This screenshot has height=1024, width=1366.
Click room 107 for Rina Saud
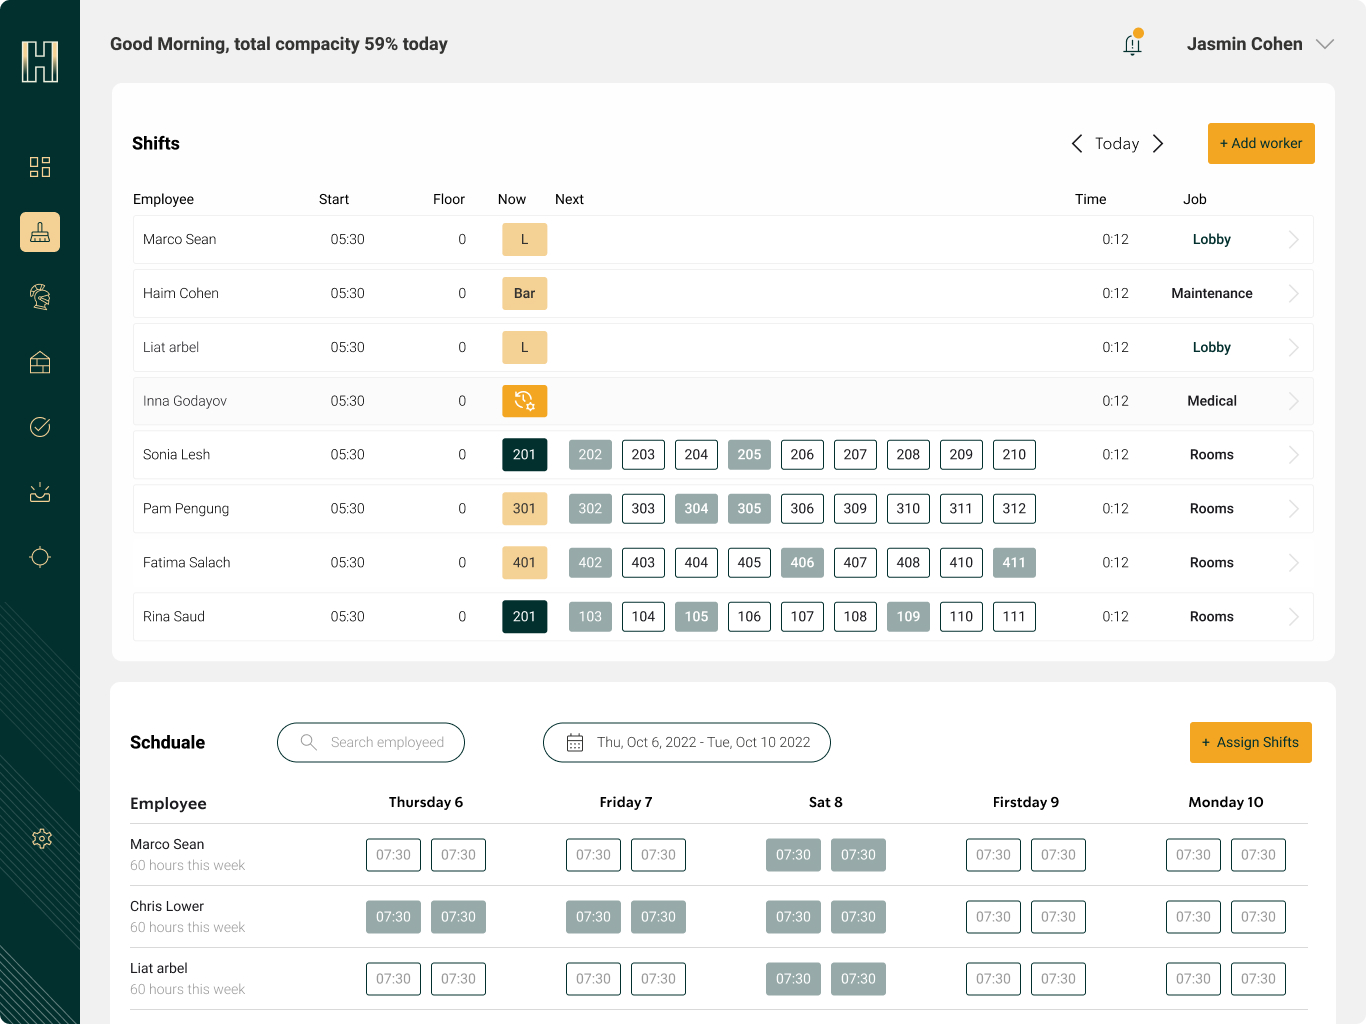(x=802, y=617)
